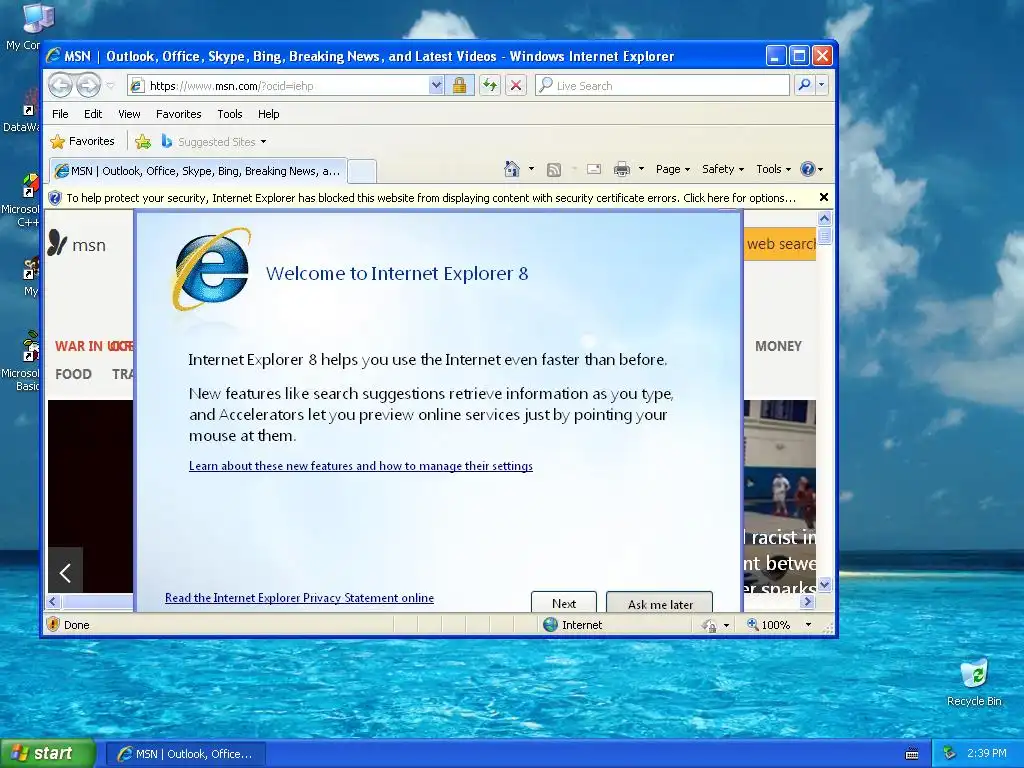Click the FOOD navigation link
The image size is (1024, 768).
(73, 374)
